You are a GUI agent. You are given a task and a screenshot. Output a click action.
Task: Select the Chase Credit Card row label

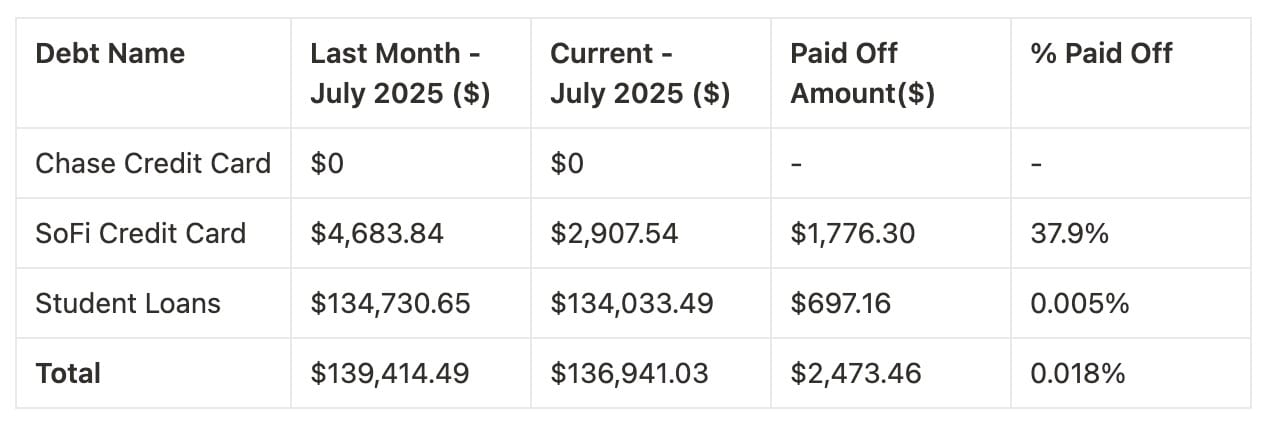(153, 163)
